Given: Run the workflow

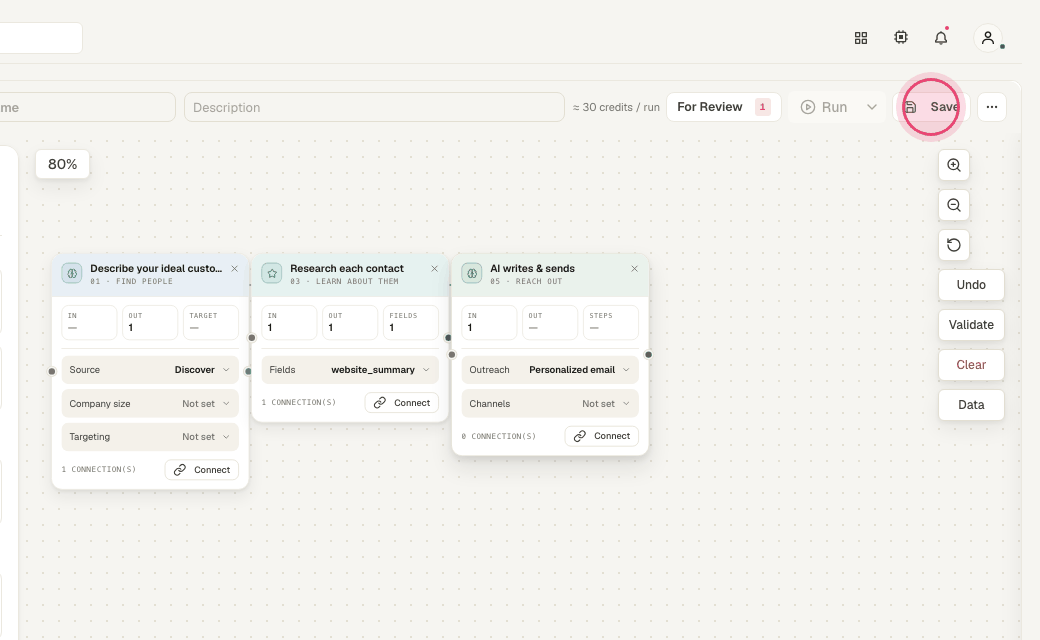Looking at the screenshot, I should point(824,107).
